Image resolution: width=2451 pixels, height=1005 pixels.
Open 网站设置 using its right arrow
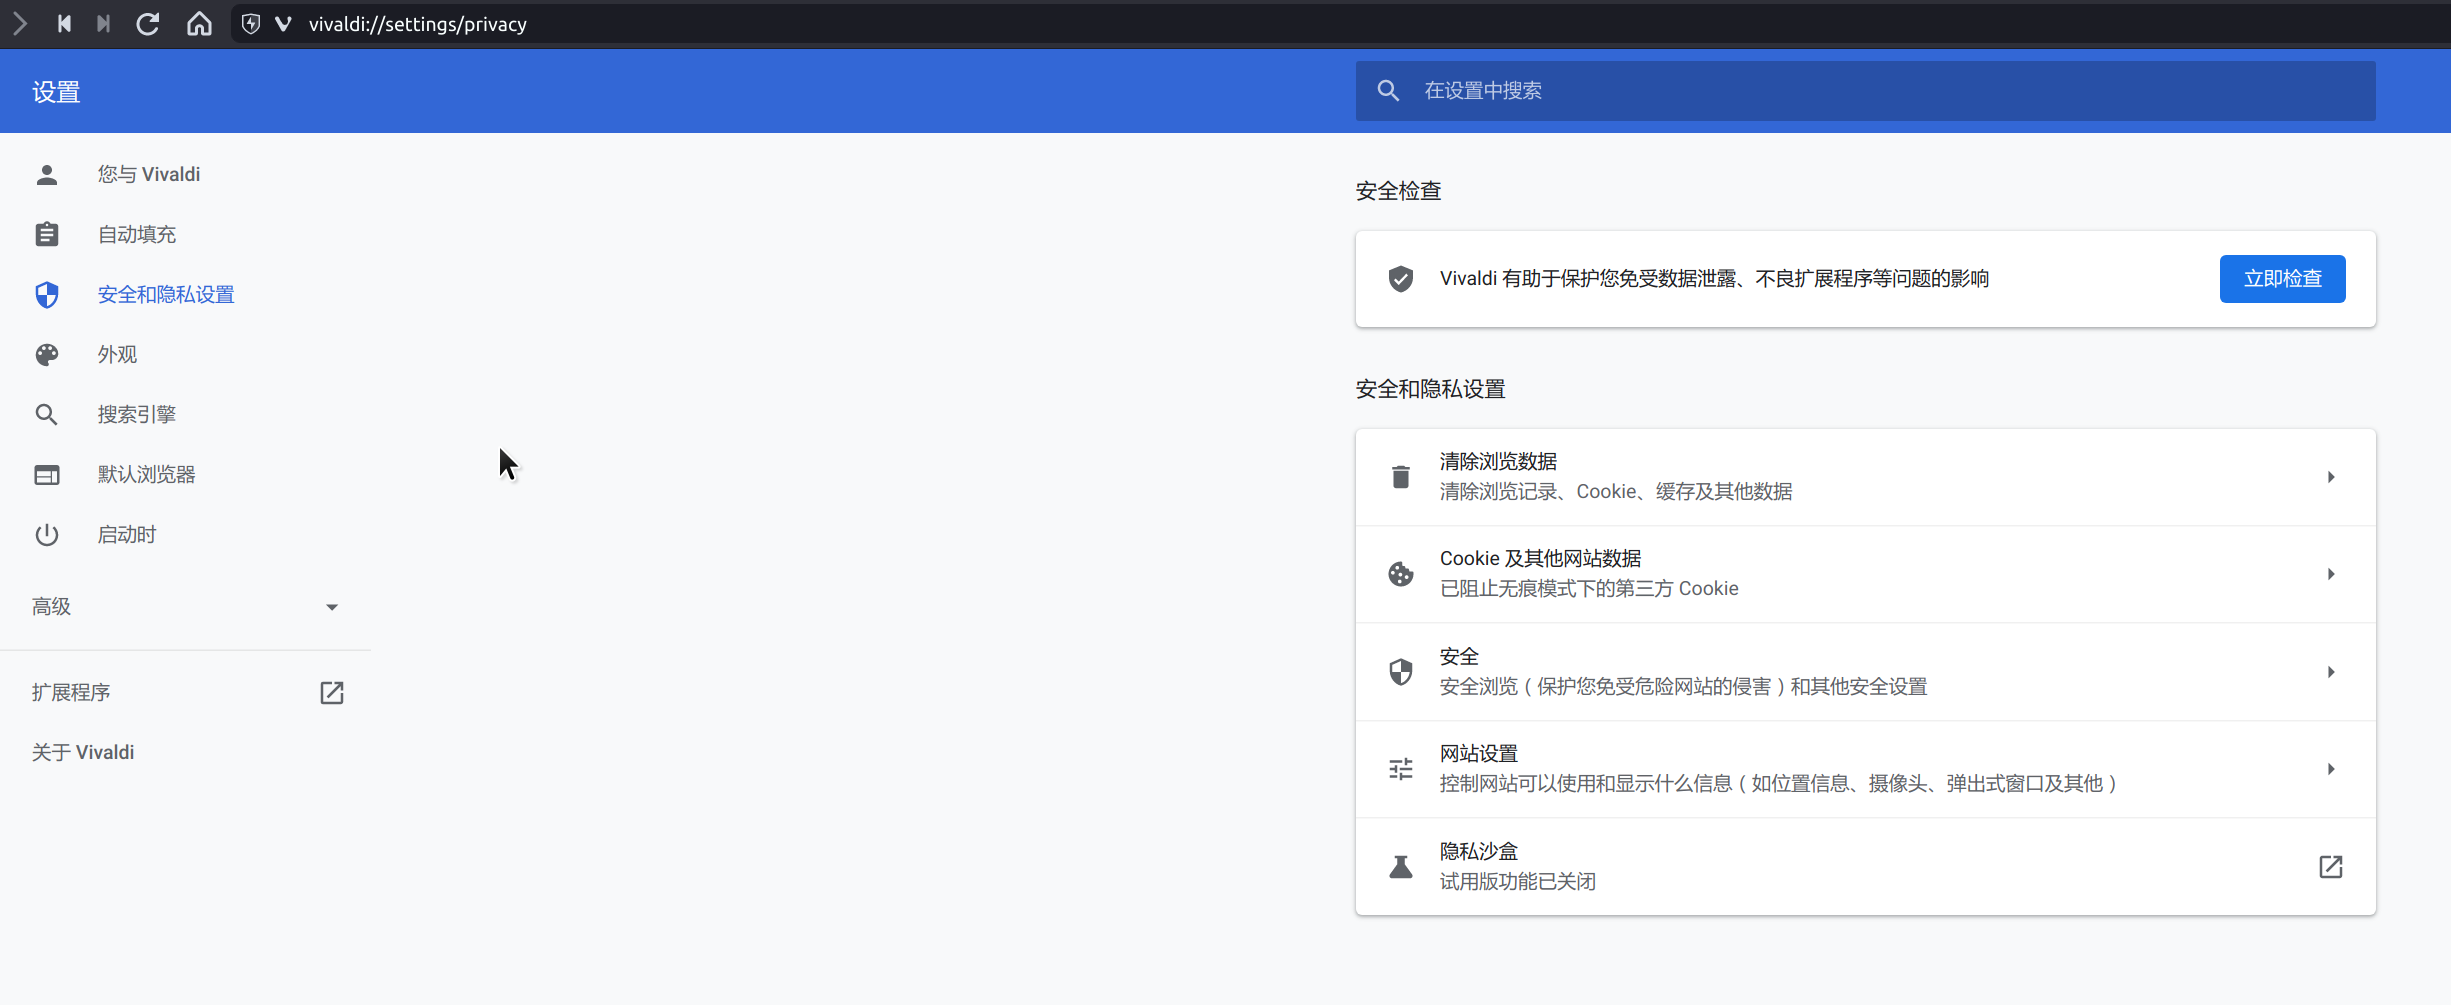[x=2331, y=769]
